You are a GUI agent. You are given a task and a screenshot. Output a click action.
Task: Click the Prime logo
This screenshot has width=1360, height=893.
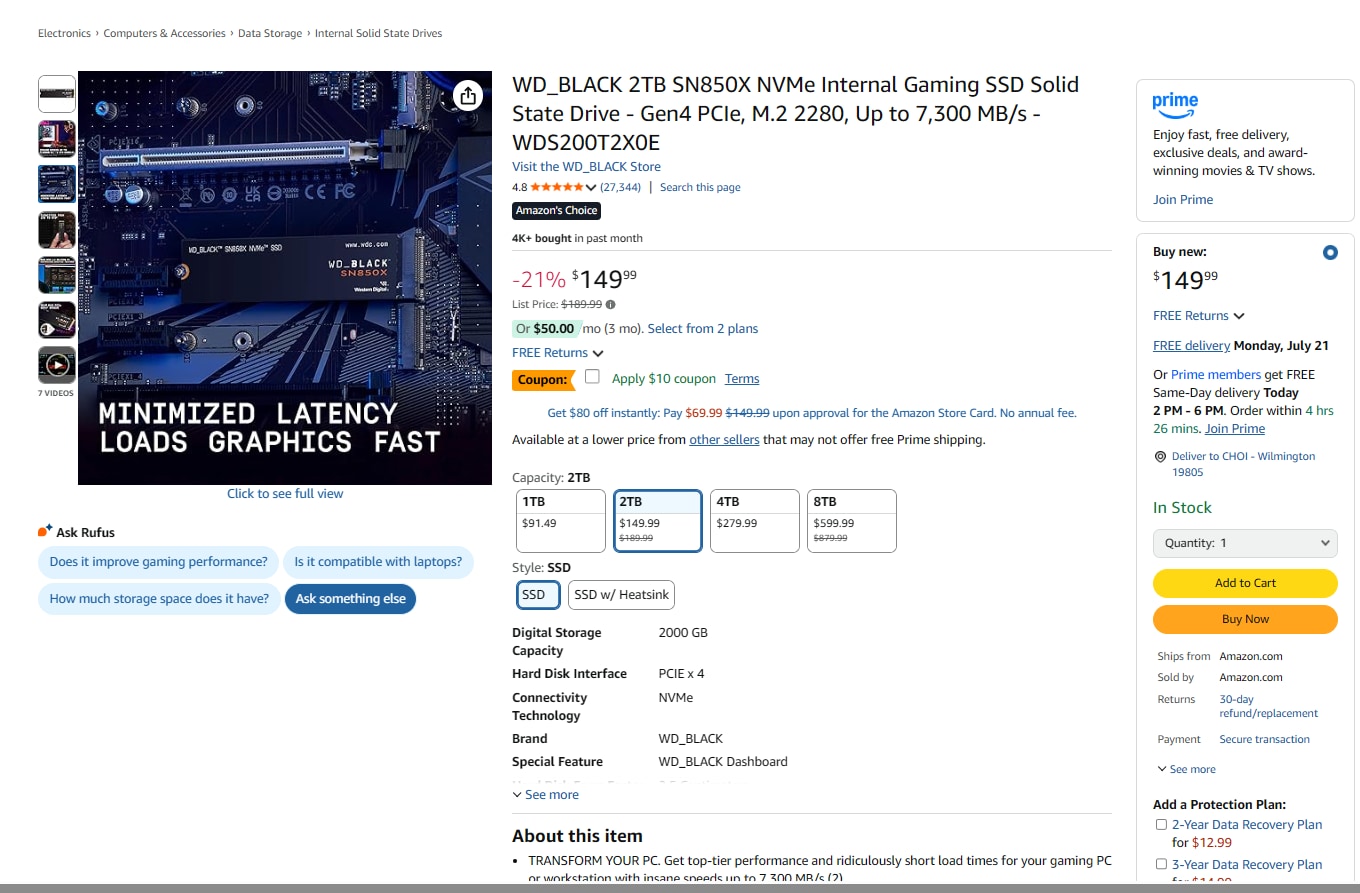[x=1175, y=102]
